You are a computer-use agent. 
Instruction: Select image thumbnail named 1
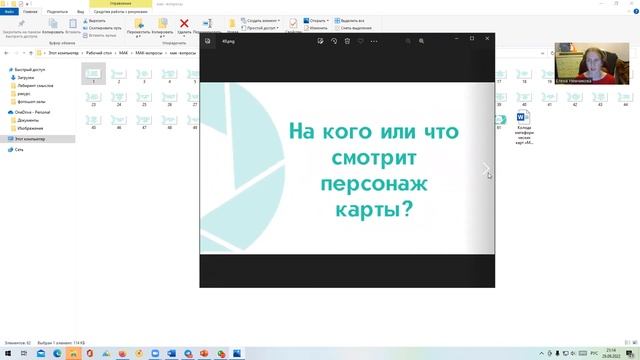93,74
